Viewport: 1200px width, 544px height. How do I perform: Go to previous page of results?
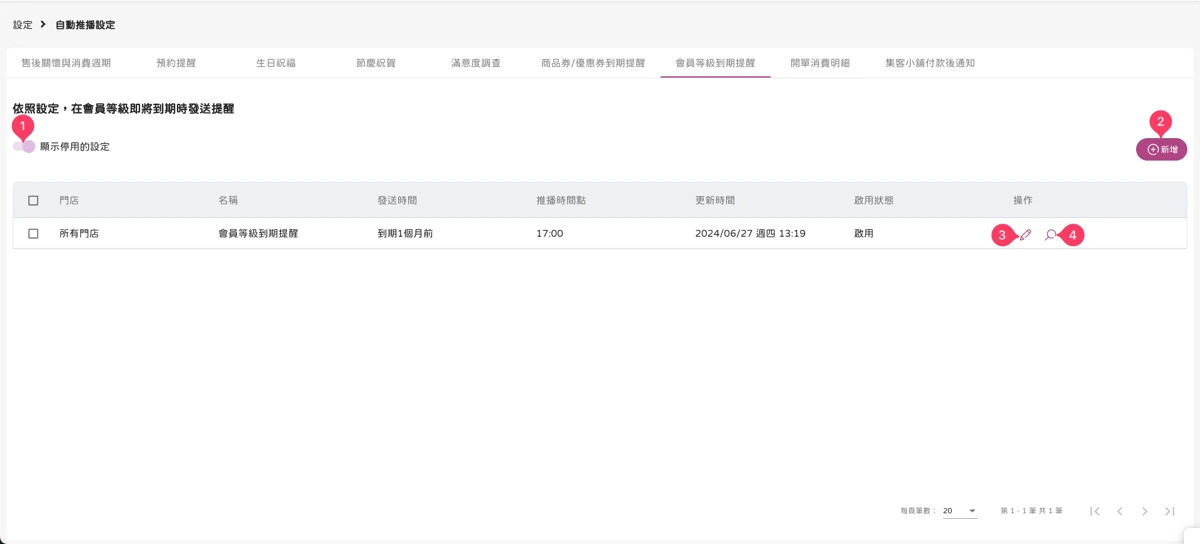(x=1120, y=511)
